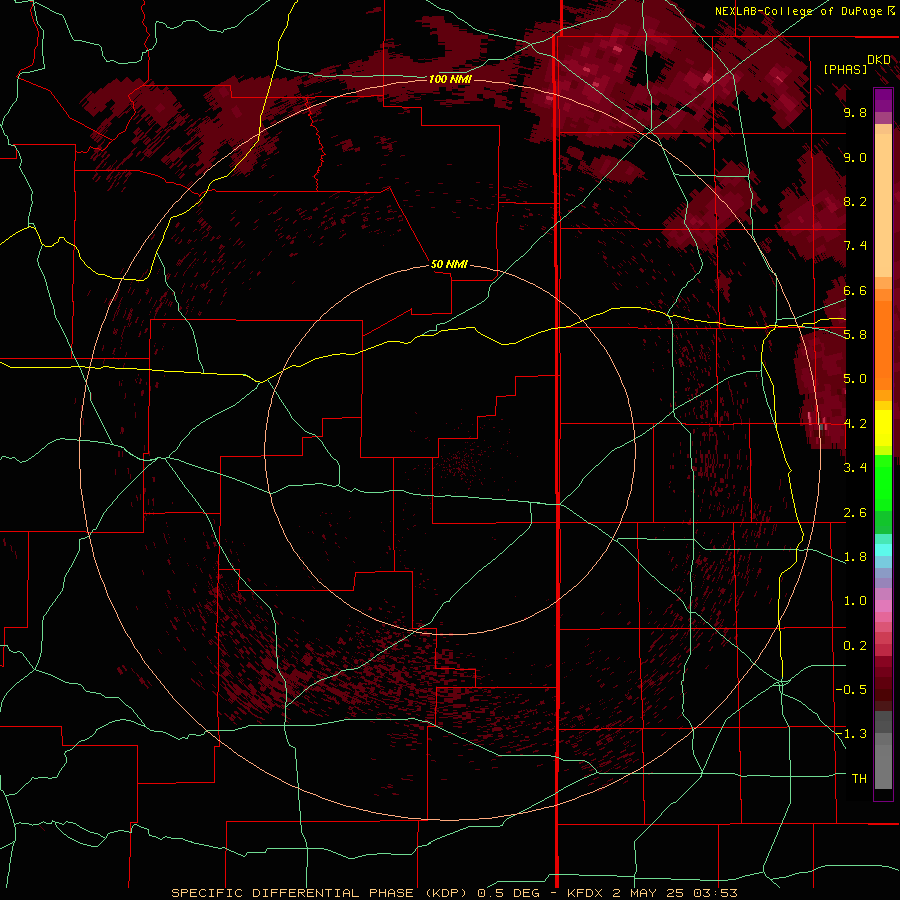Click the 50 NMI range ring label
This screenshot has width=900, height=900.
pos(449,264)
